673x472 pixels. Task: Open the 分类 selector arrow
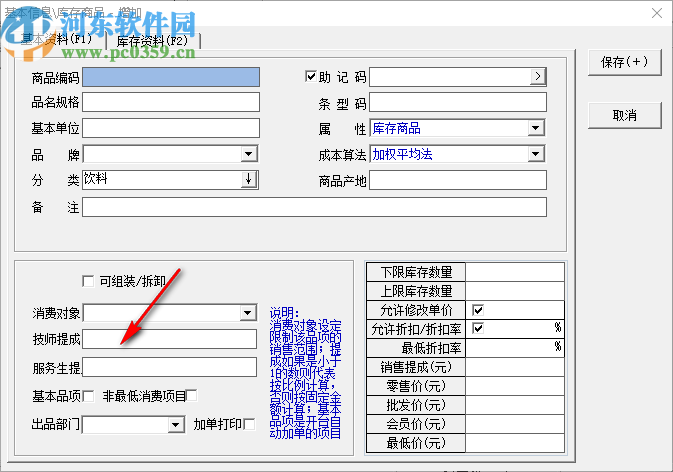[x=249, y=180]
